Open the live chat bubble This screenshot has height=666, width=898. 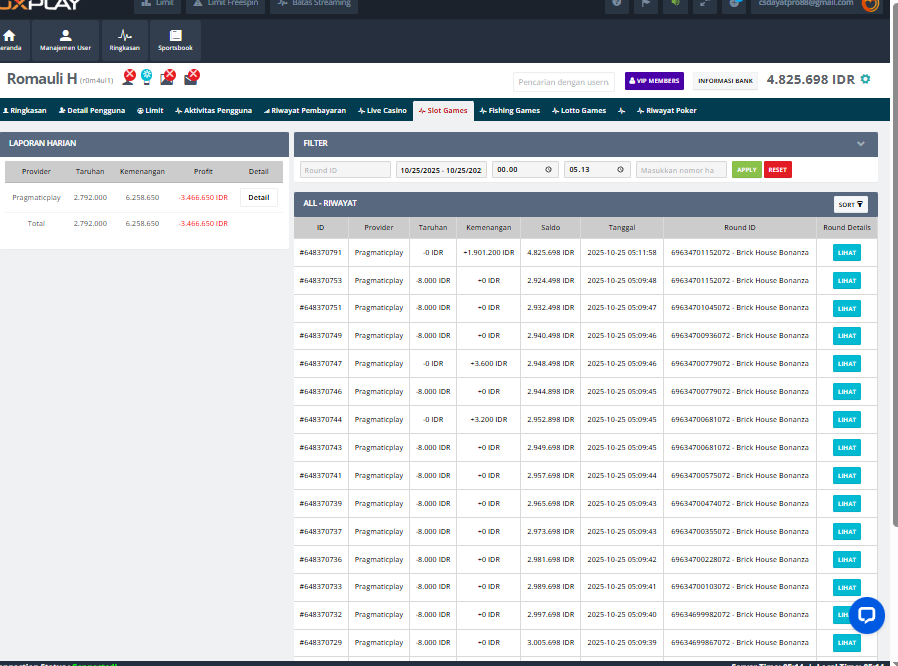click(x=867, y=615)
